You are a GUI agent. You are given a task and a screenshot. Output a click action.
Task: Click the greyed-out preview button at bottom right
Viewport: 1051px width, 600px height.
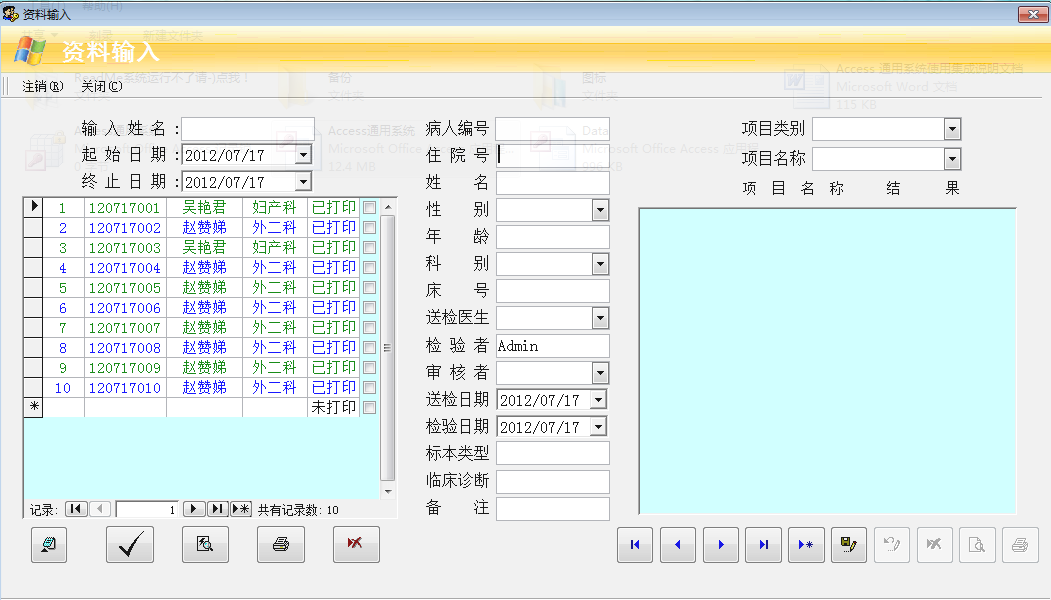(977, 545)
